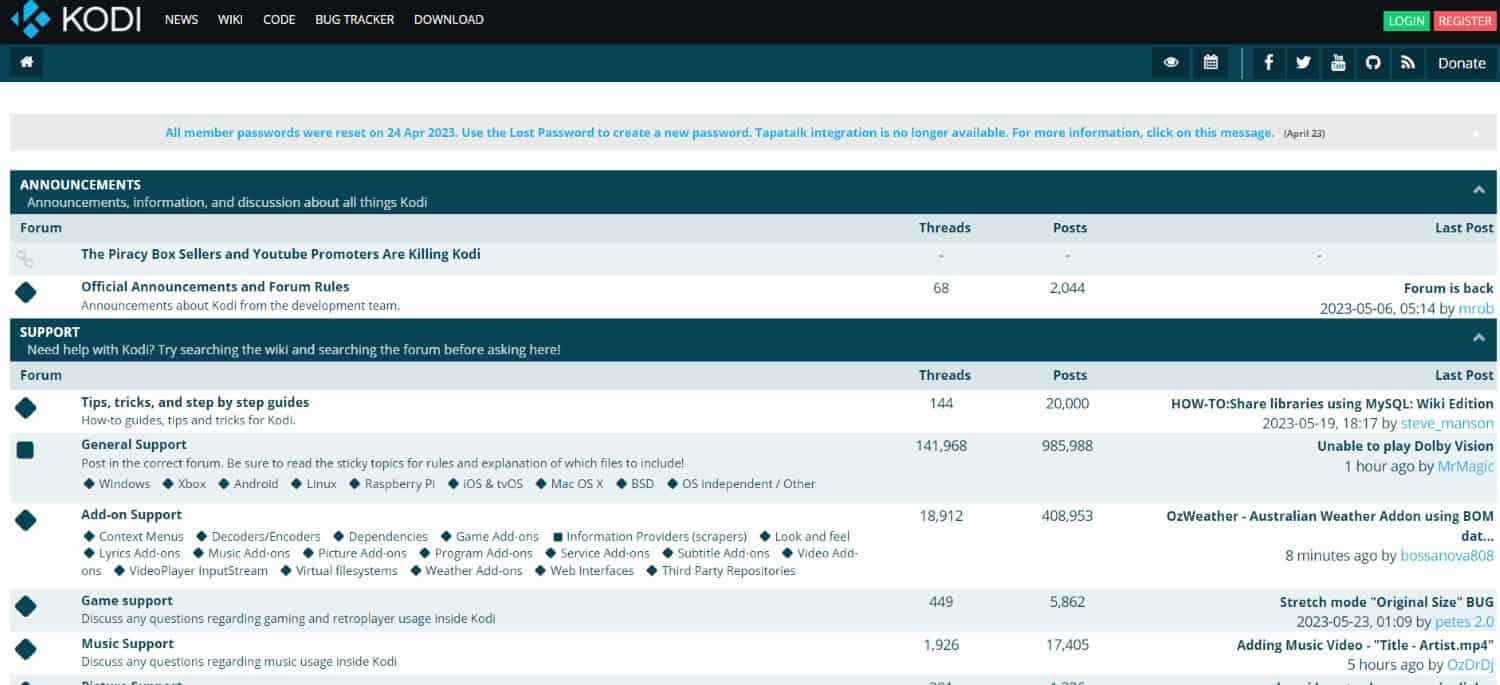Collapse the Support category
This screenshot has height=685, width=1500.
[x=1478, y=338]
